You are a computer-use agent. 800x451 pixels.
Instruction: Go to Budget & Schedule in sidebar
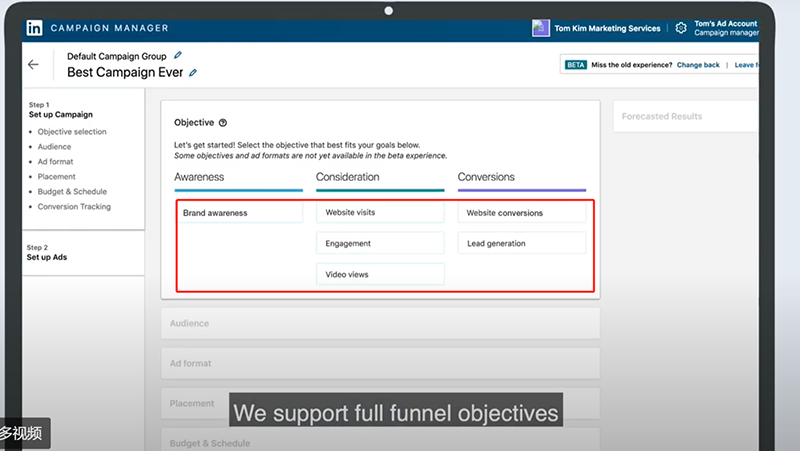click(72, 191)
